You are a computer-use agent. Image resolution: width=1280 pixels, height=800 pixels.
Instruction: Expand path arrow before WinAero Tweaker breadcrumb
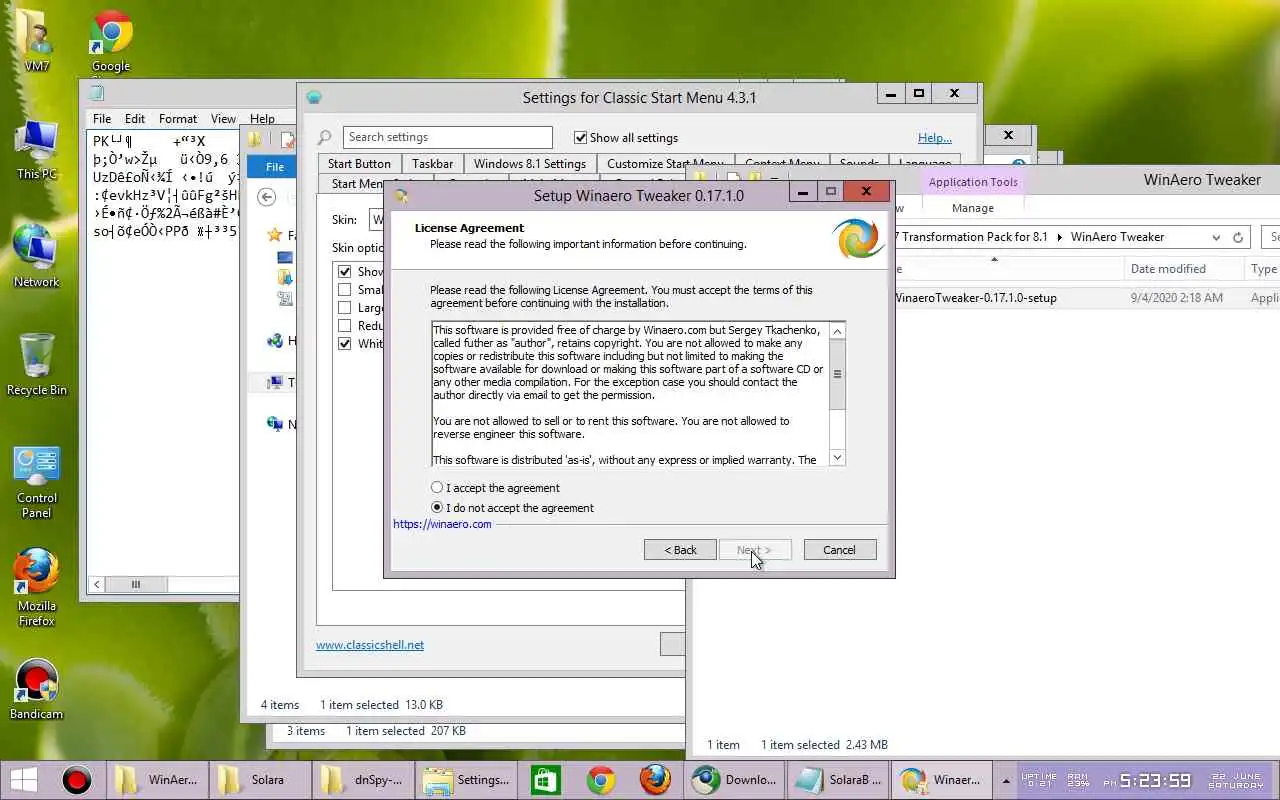[1059, 237]
